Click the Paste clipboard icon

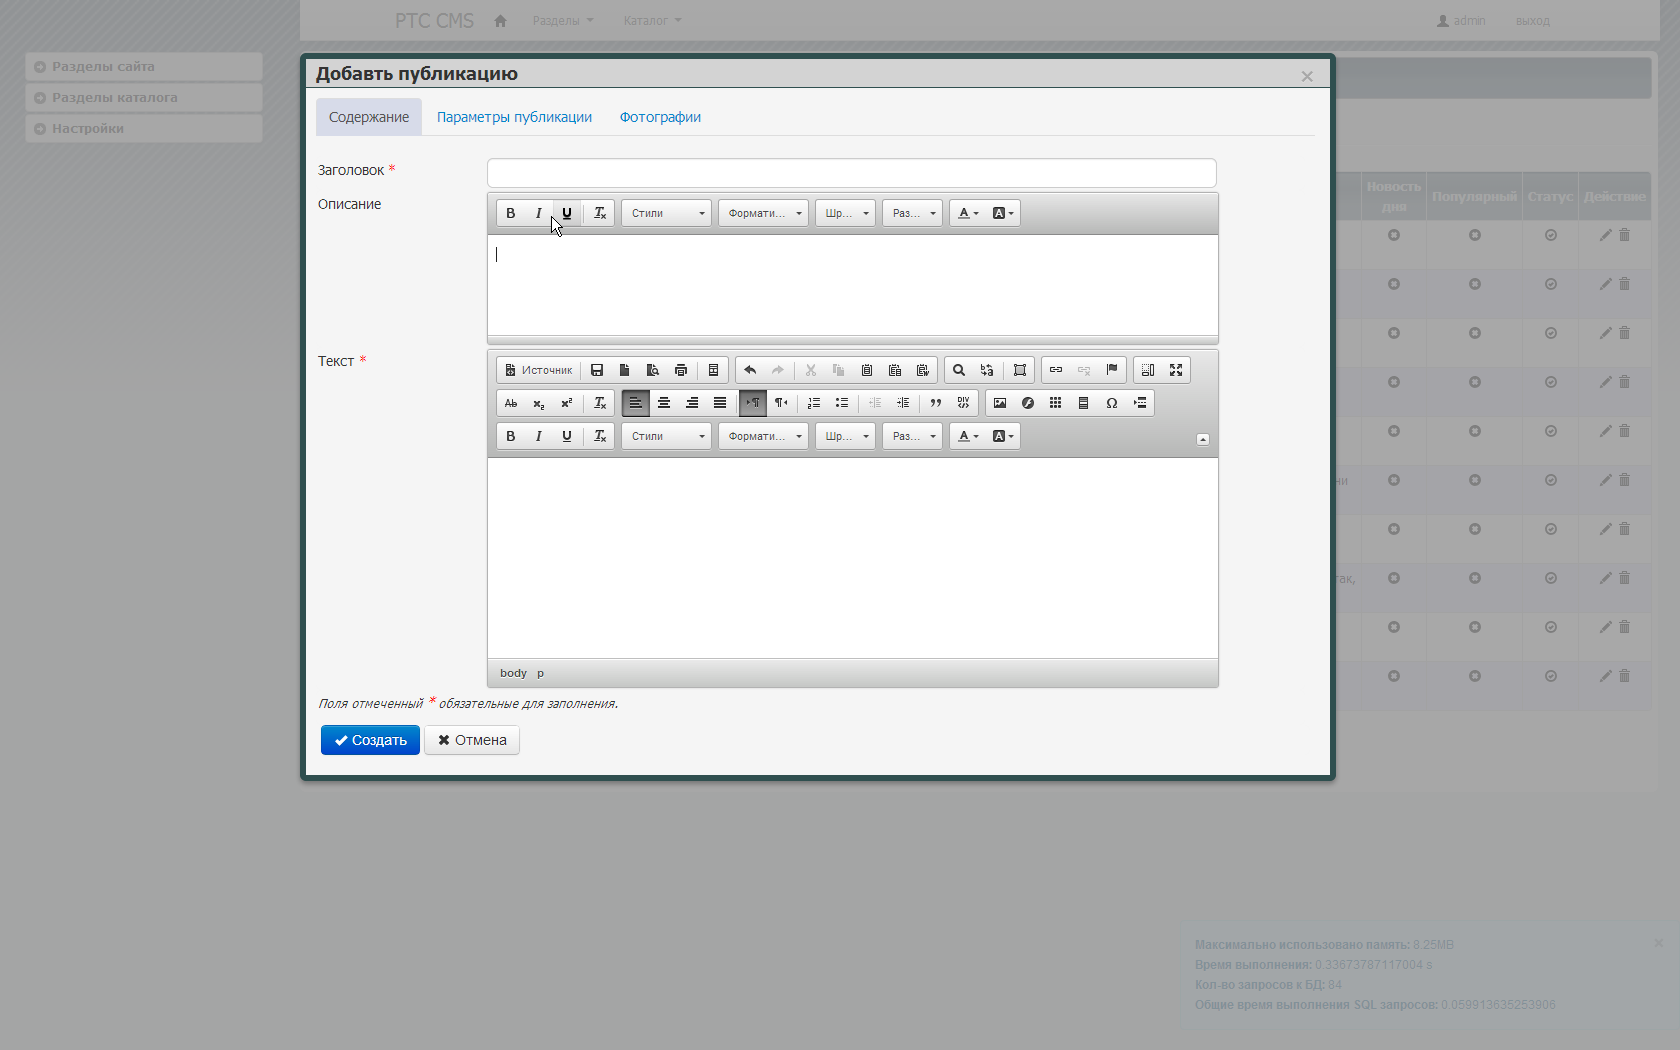click(x=867, y=370)
